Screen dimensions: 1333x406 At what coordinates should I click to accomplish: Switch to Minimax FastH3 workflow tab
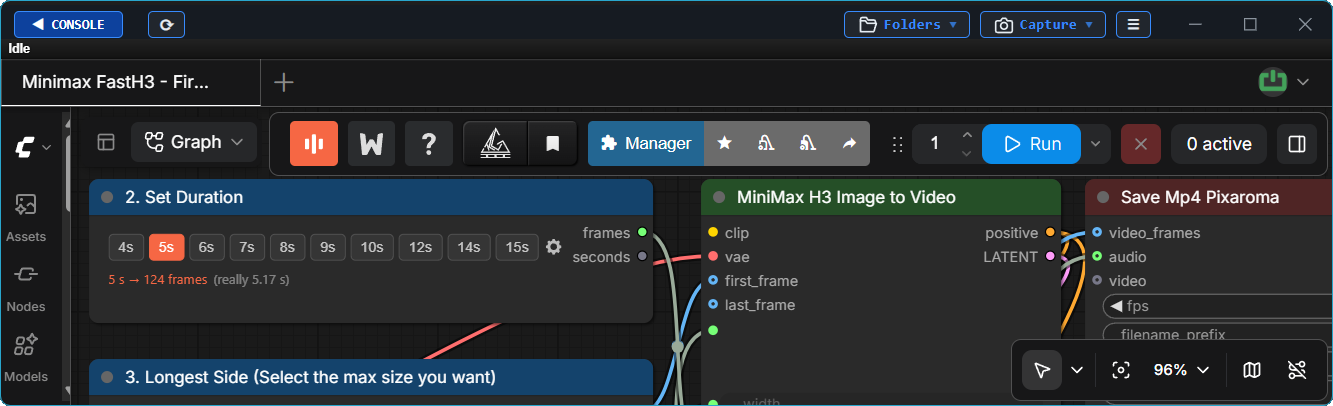coord(130,83)
